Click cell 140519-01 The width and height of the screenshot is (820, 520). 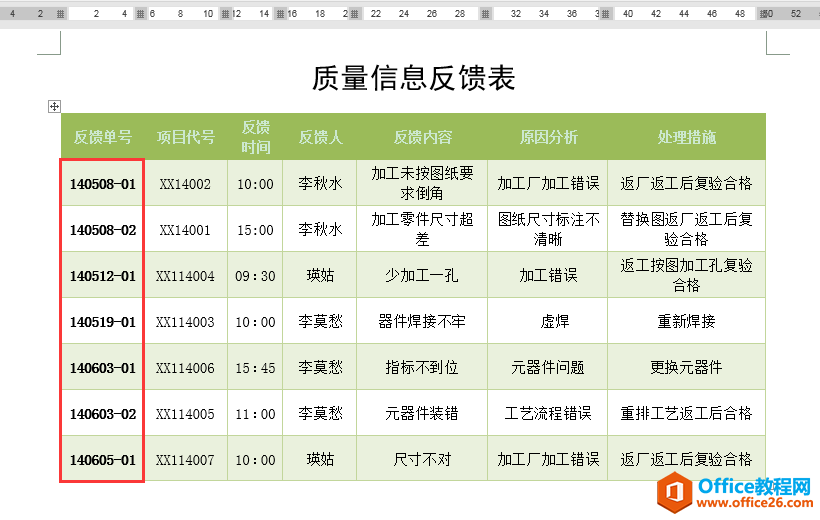[103, 322]
